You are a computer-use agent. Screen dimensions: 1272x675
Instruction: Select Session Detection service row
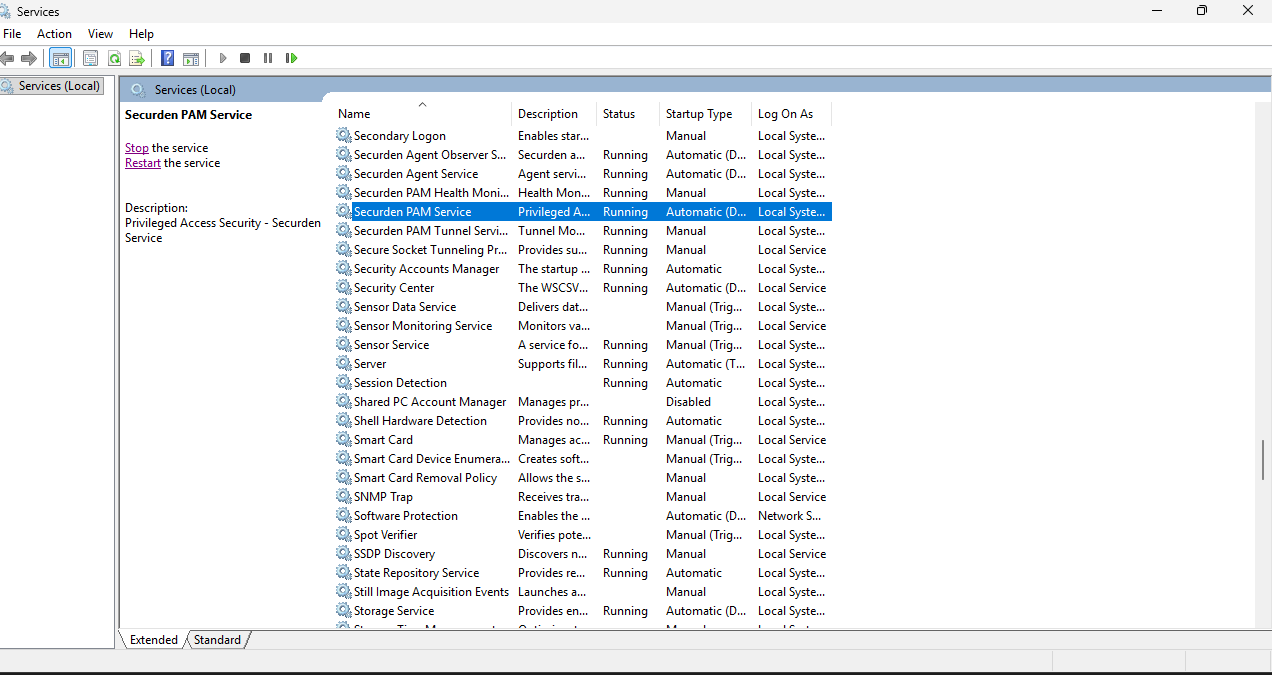(x=583, y=382)
